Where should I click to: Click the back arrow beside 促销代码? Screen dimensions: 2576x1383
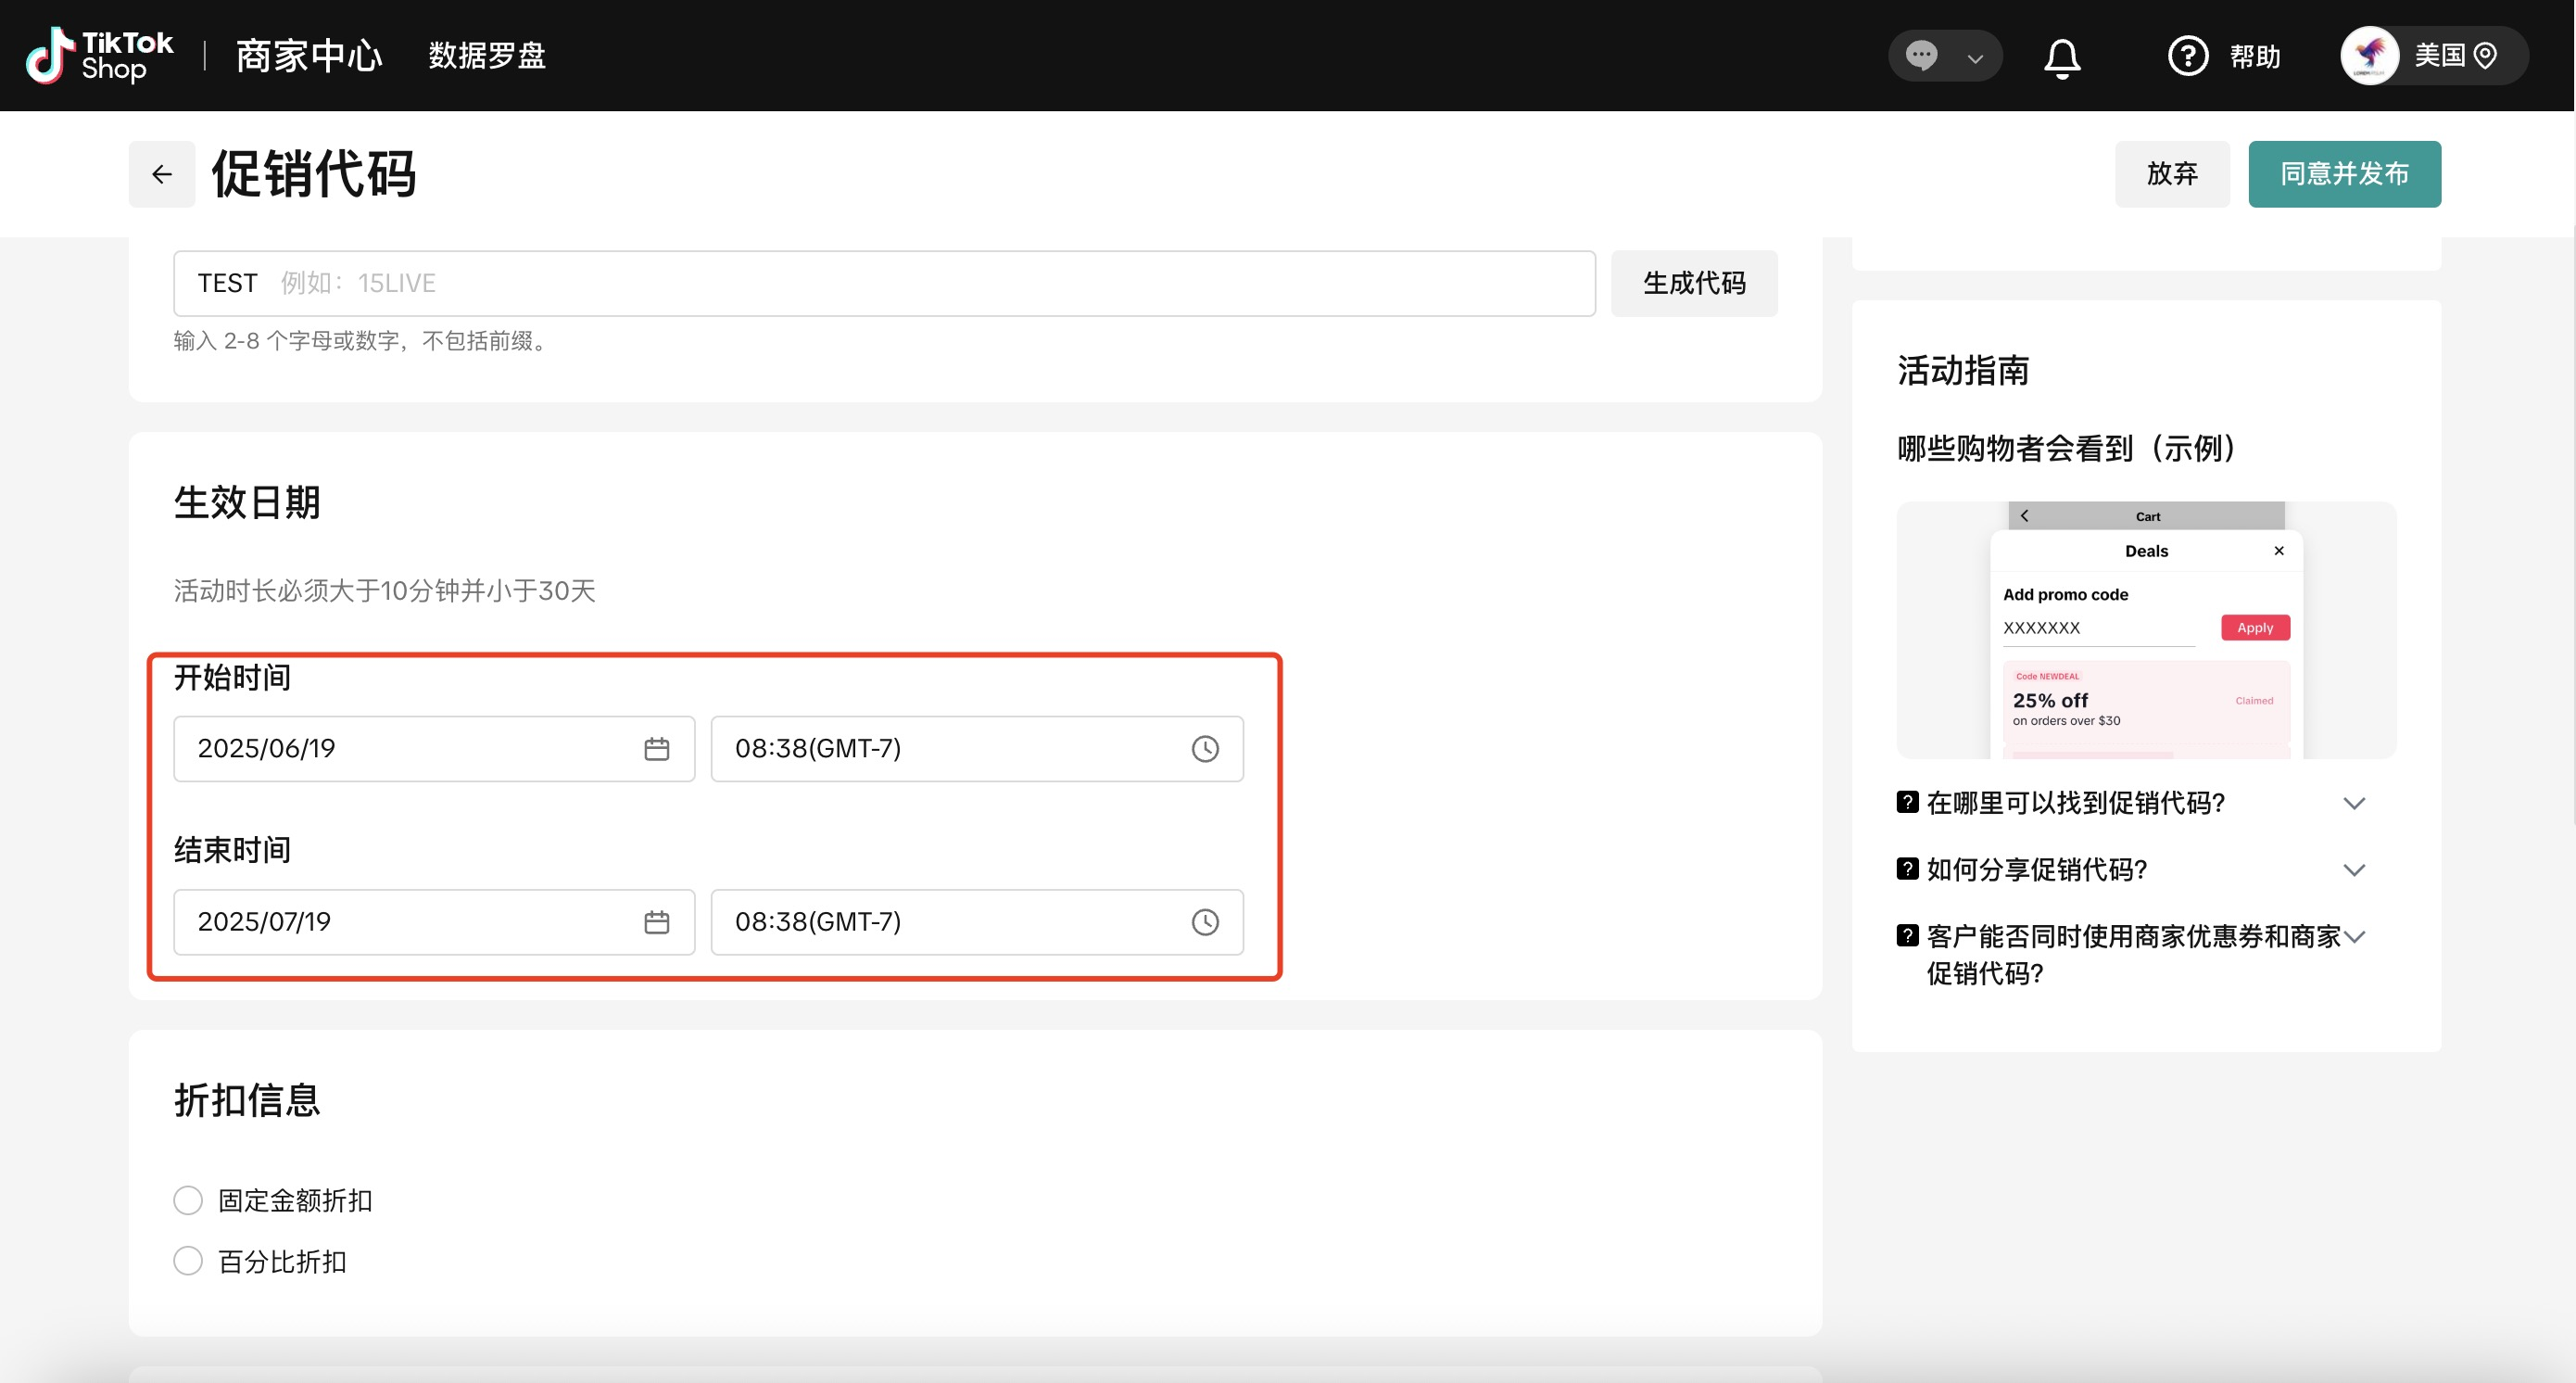coord(161,174)
